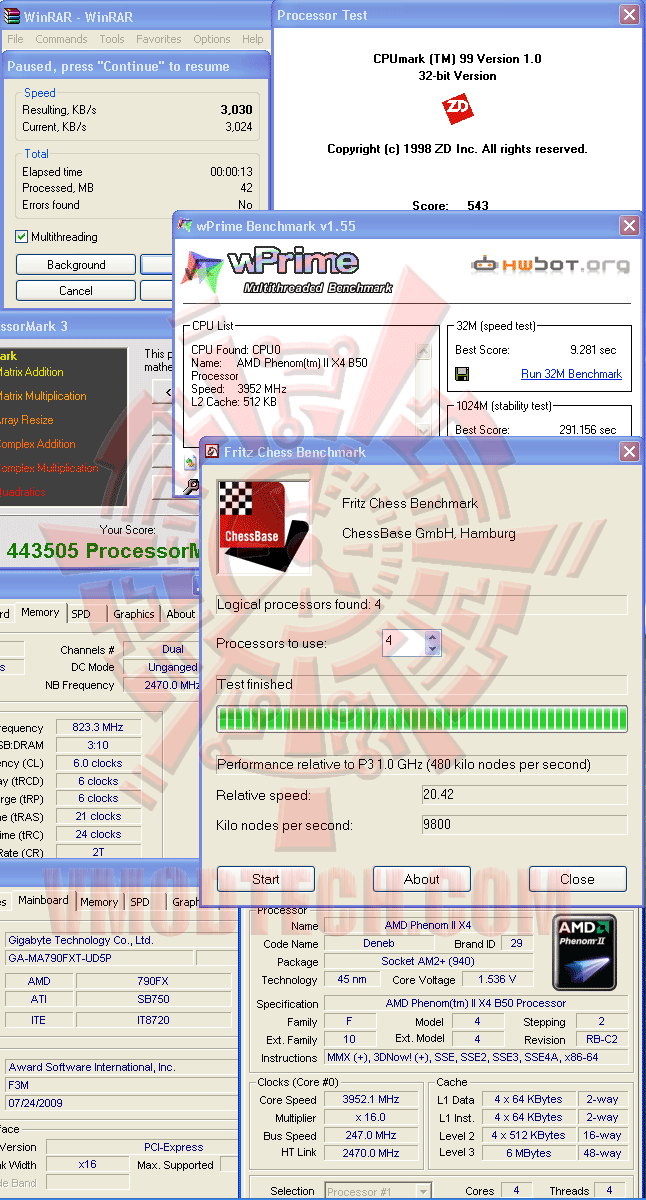
Task: Open the hwbot.org logo link in wPrime
Action: [551, 265]
